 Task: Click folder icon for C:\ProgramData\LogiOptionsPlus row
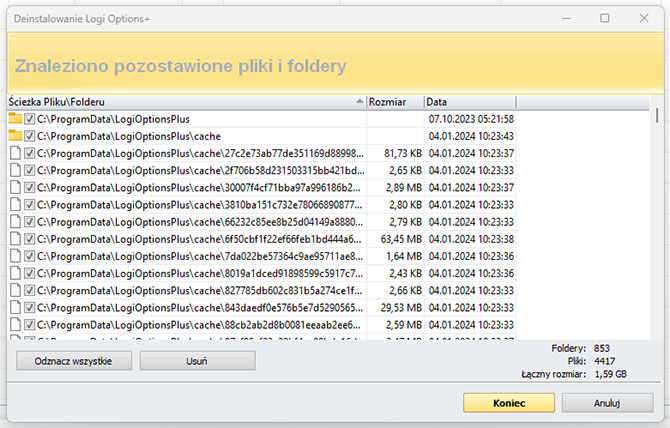pos(15,119)
